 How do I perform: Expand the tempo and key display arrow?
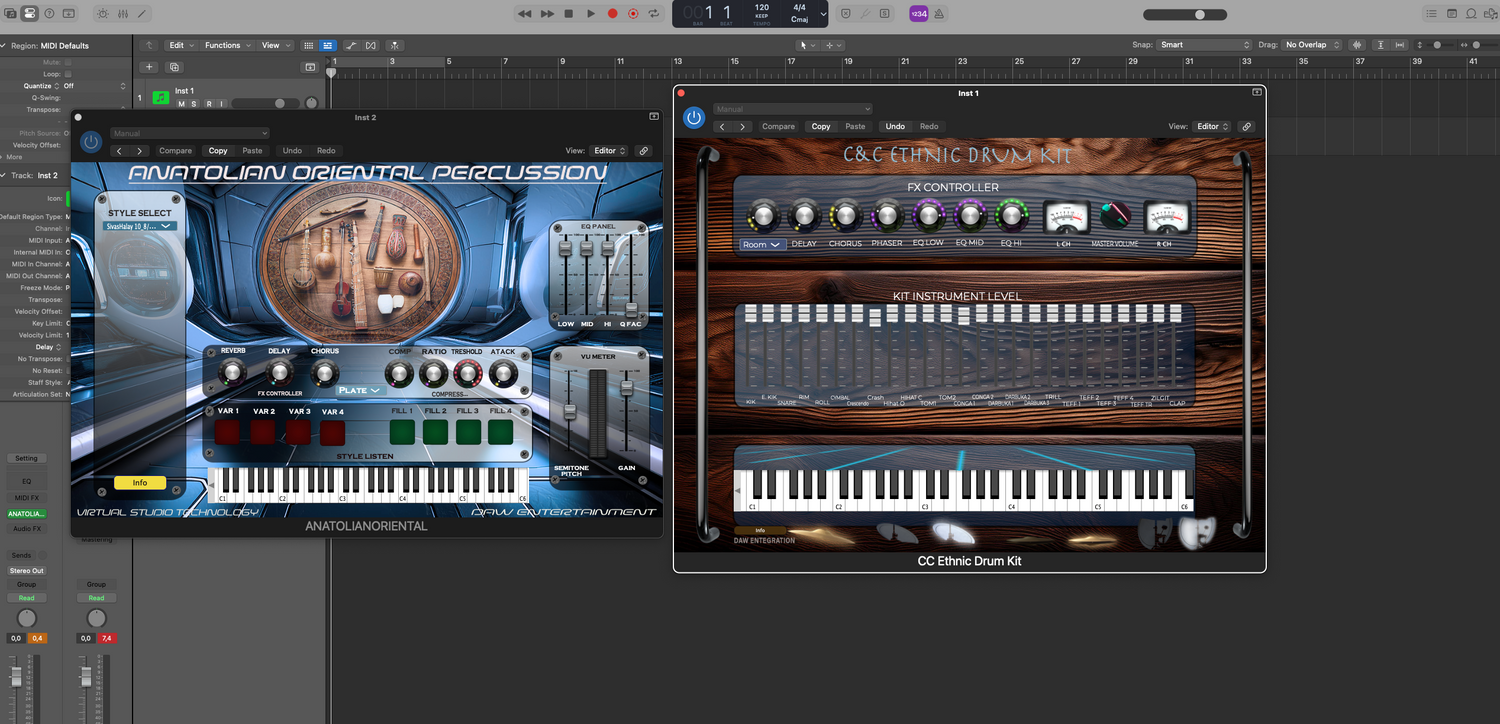[x=823, y=14]
